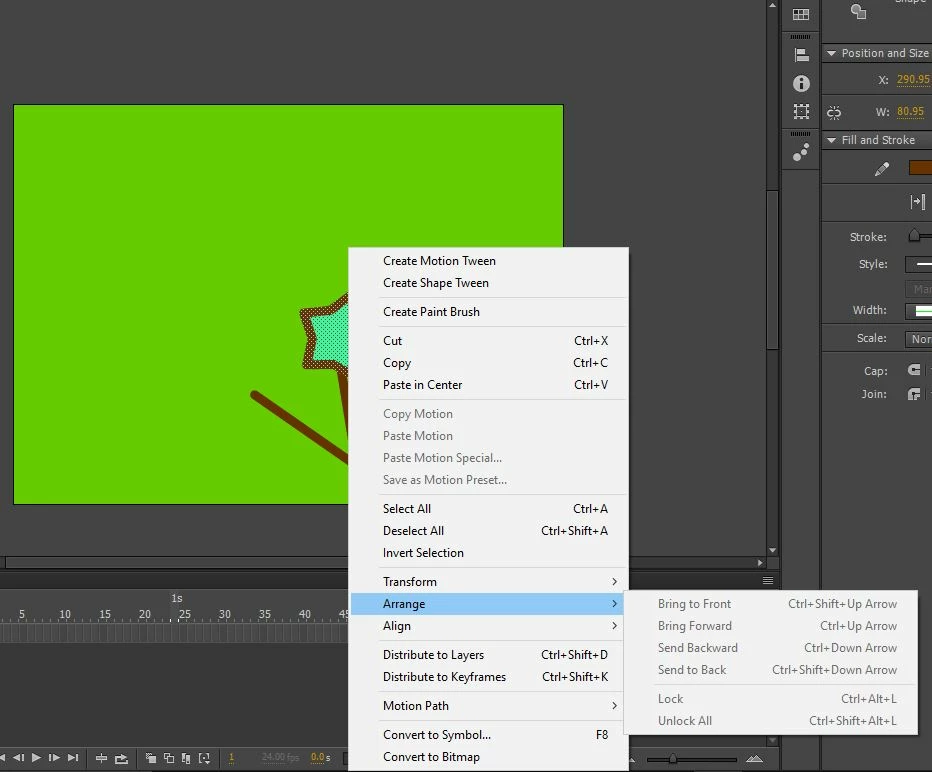Choose Convert to Bitmap
932x772 pixels.
pos(488,757)
